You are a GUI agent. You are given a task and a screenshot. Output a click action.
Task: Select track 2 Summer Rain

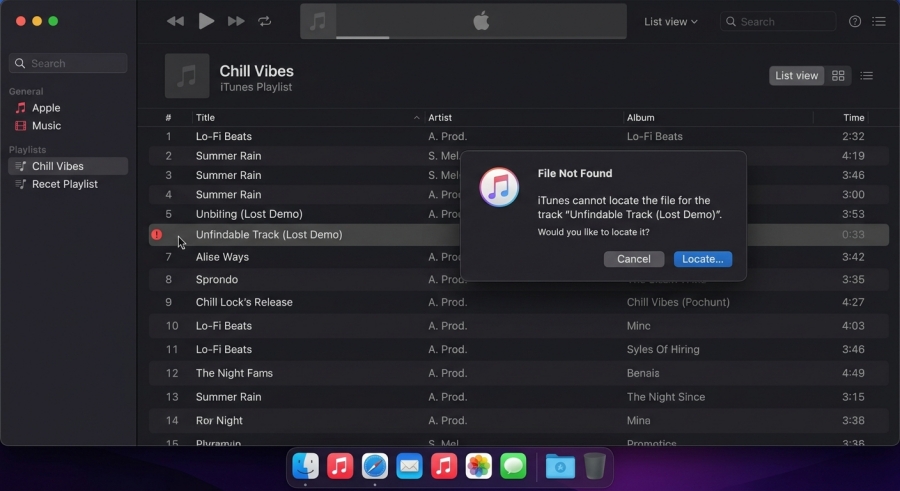tap(518, 156)
